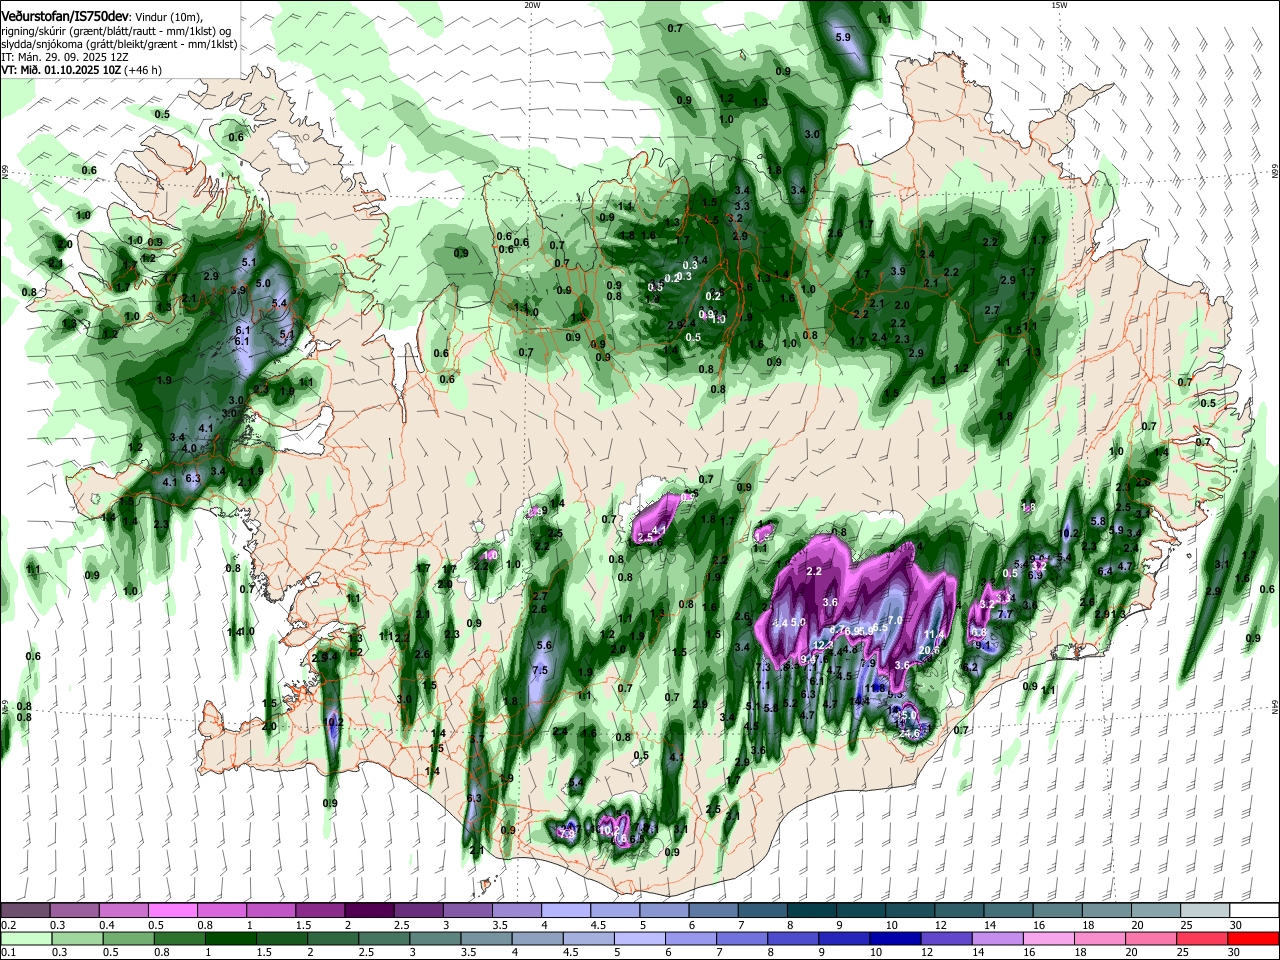
Task: Click the 12.3 precipitation value on the map
Action: (x=823, y=646)
